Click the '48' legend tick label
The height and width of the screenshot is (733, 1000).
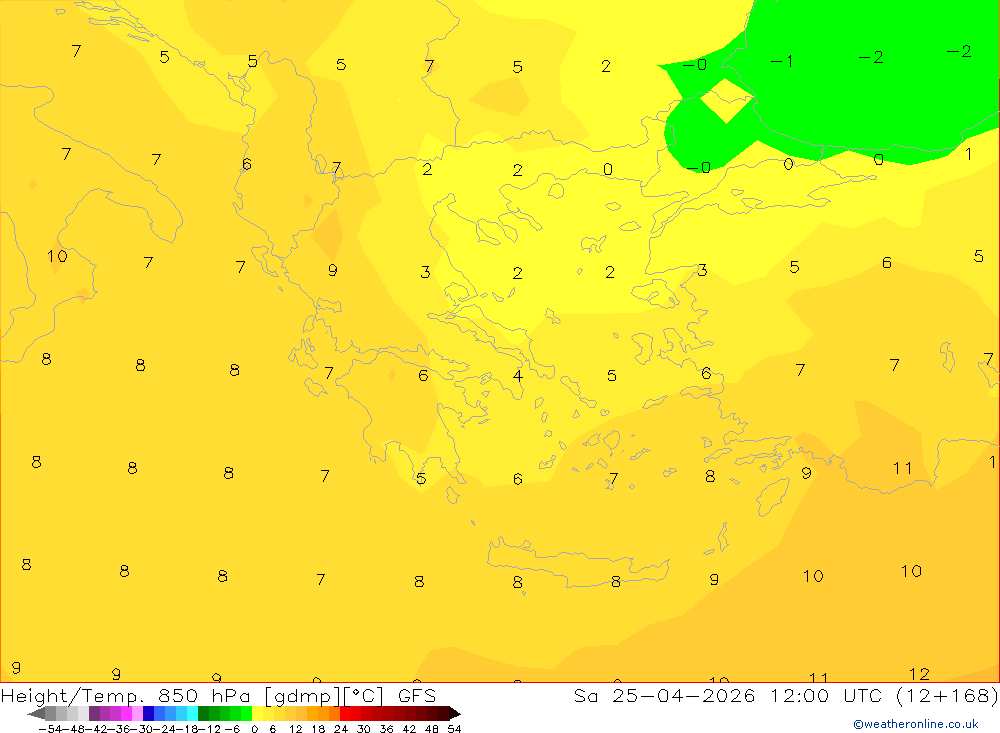tap(432, 729)
